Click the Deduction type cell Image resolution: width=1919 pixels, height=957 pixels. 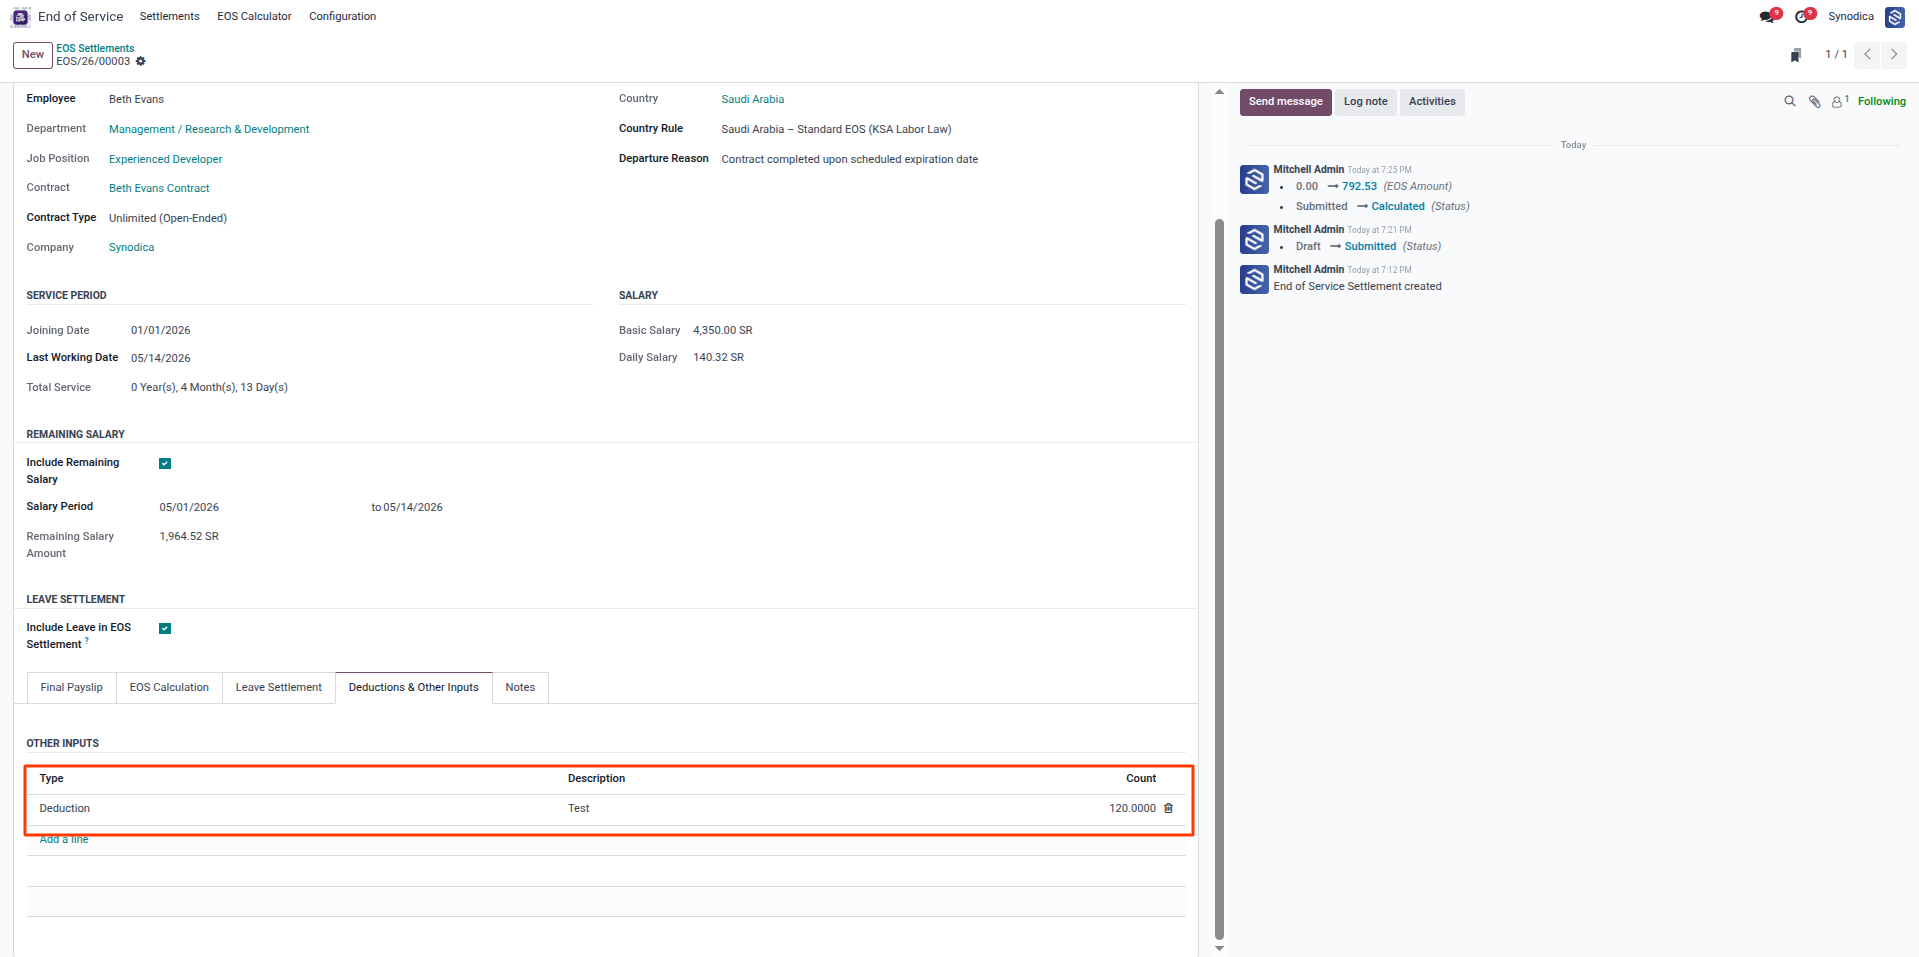pyautogui.click(x=64, y=809)
